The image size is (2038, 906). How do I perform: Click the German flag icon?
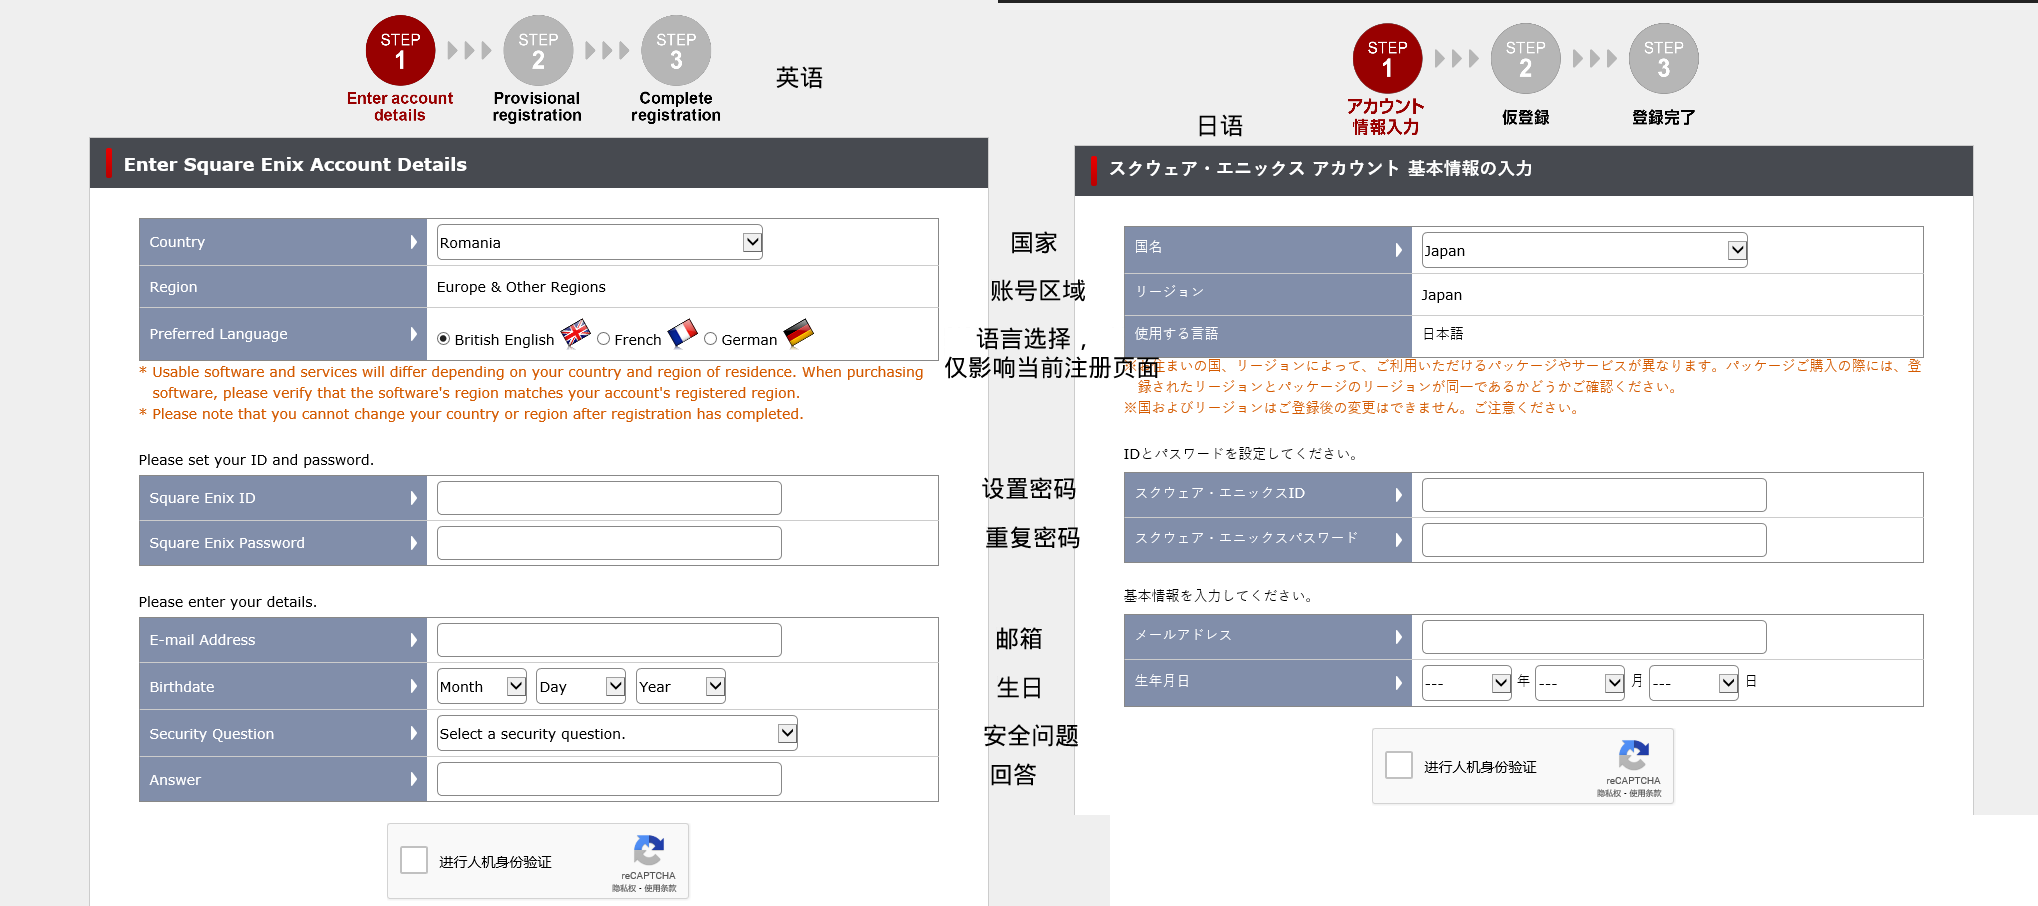[x=798, y=333]
